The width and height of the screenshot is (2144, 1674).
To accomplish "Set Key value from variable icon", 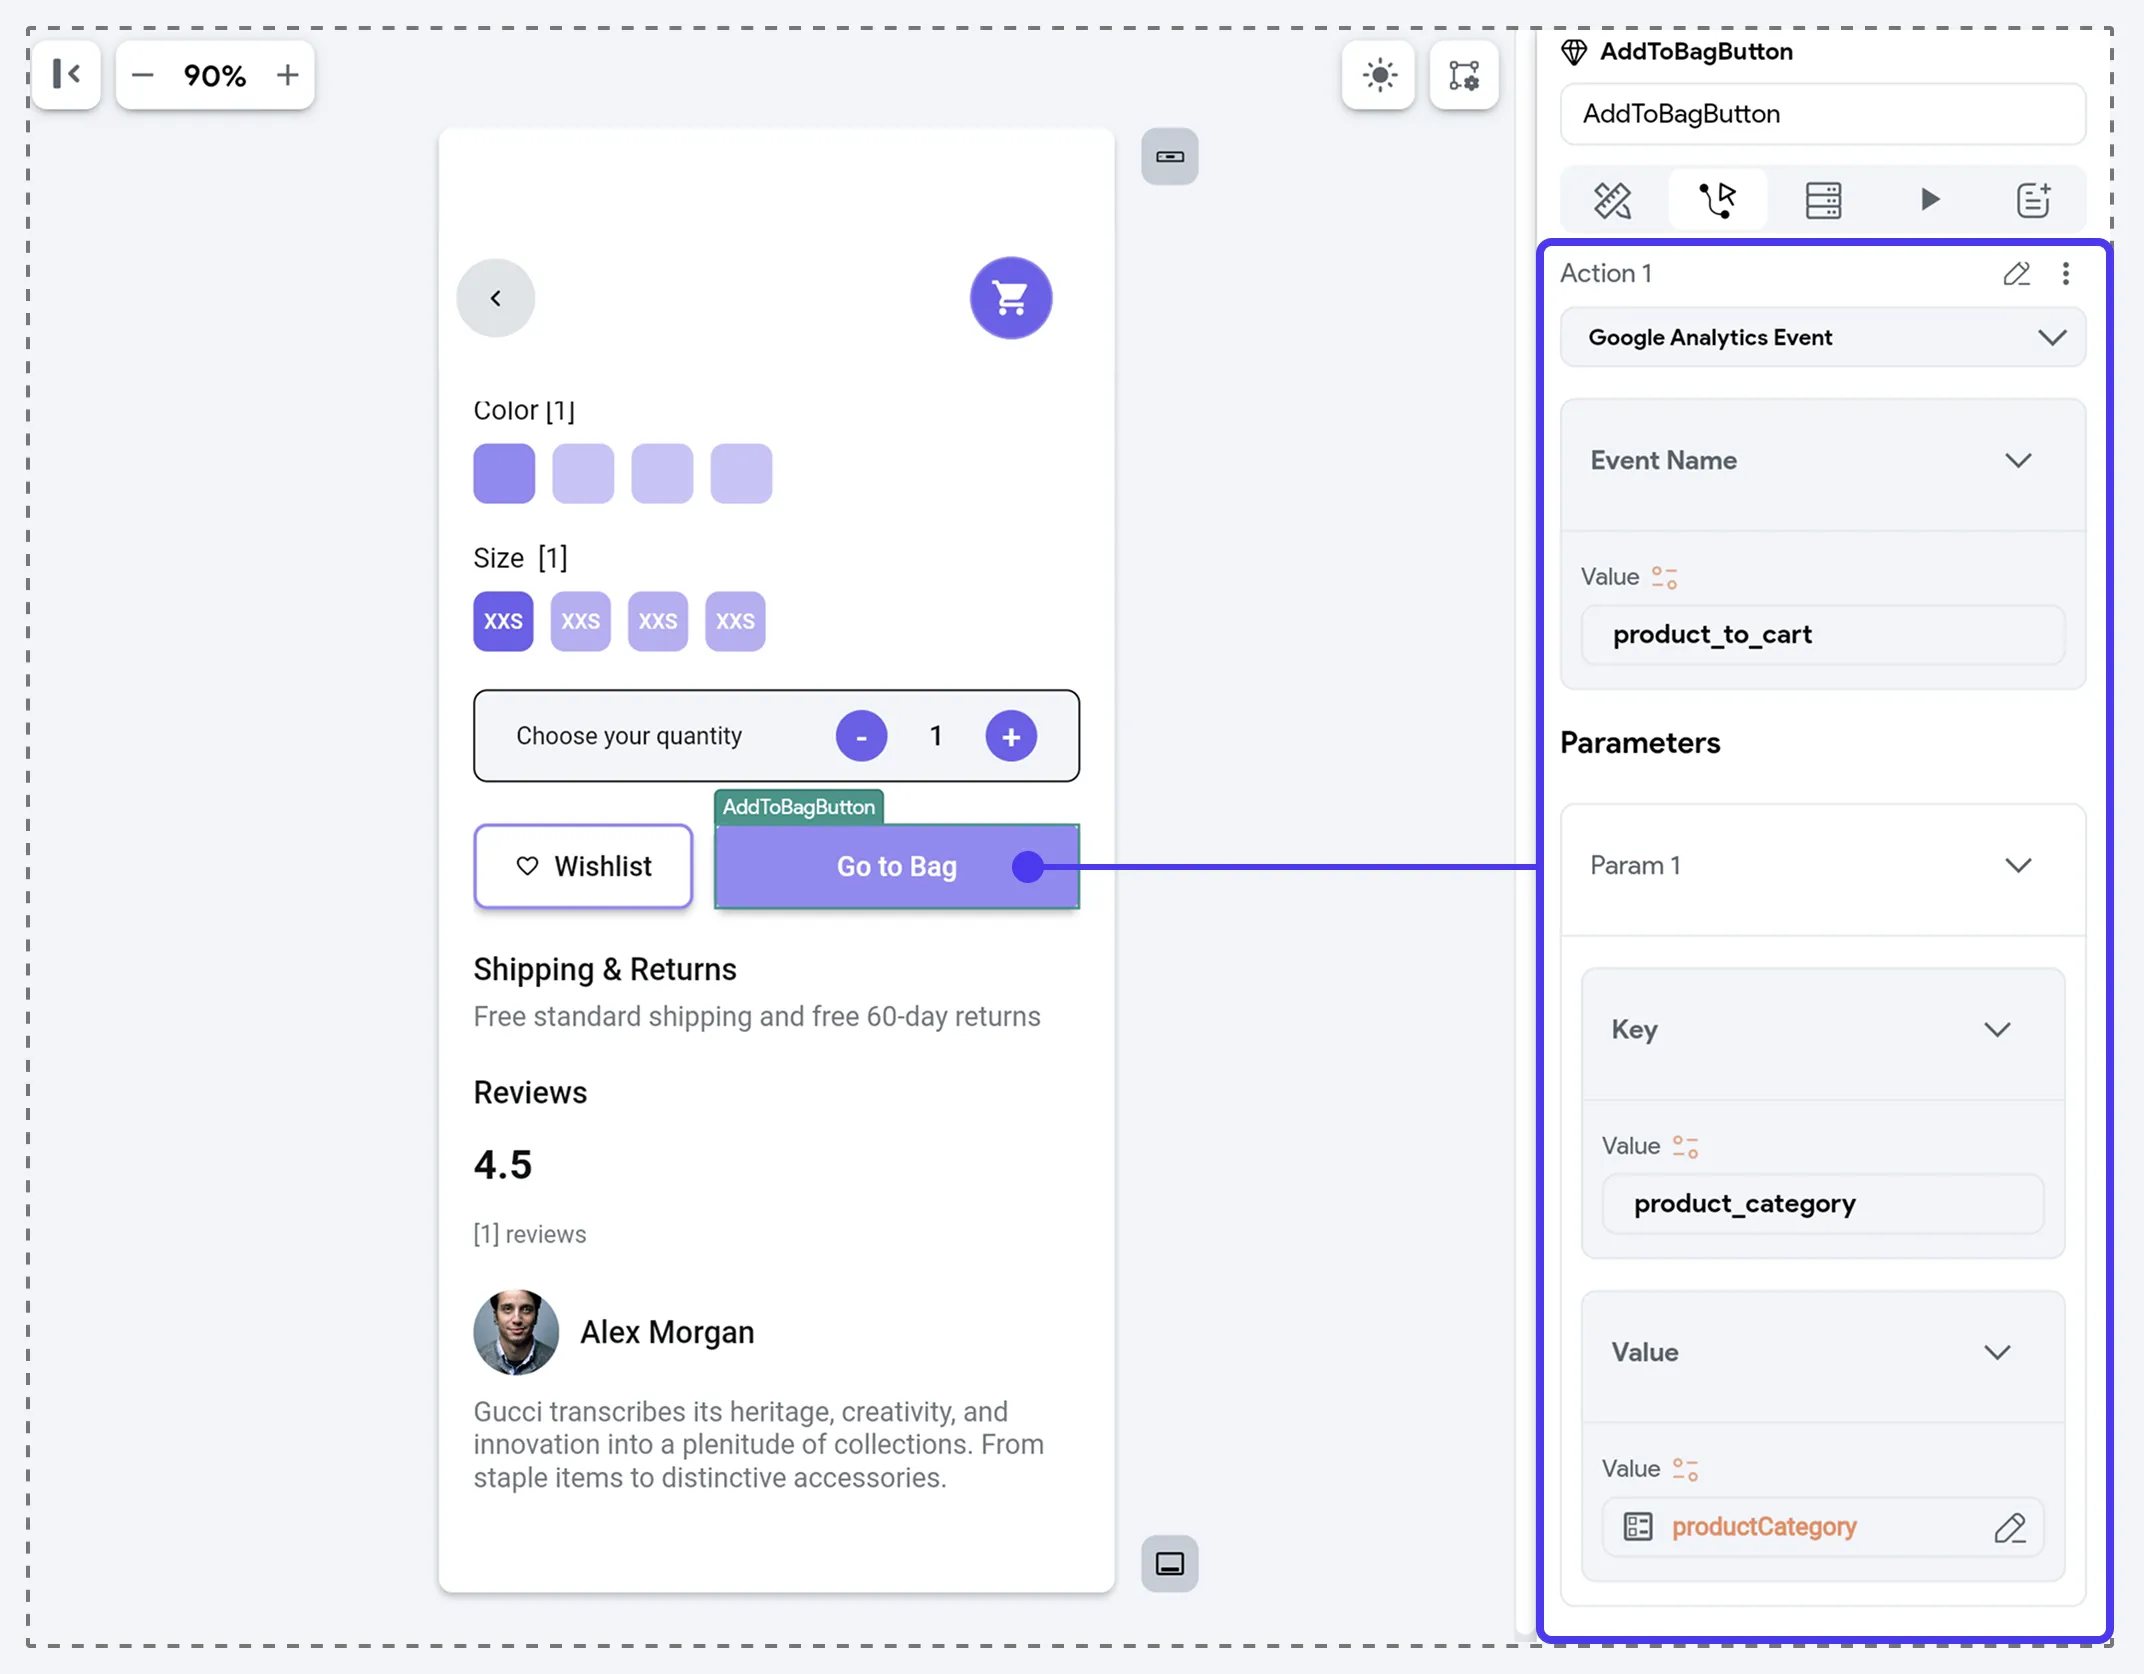I will (1685, 1147).
